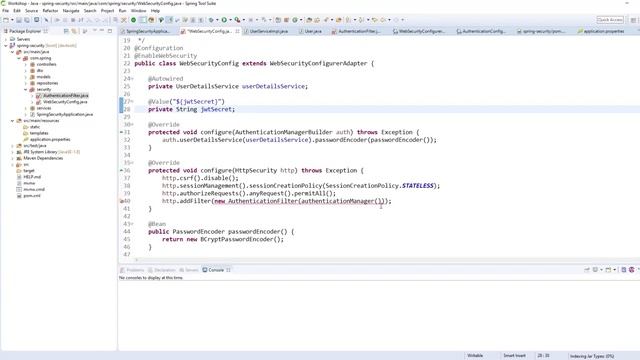This screenshot has height=360, width=640.
Task: Switch to spring-security/pom editor tab
Action: point(543,31)
